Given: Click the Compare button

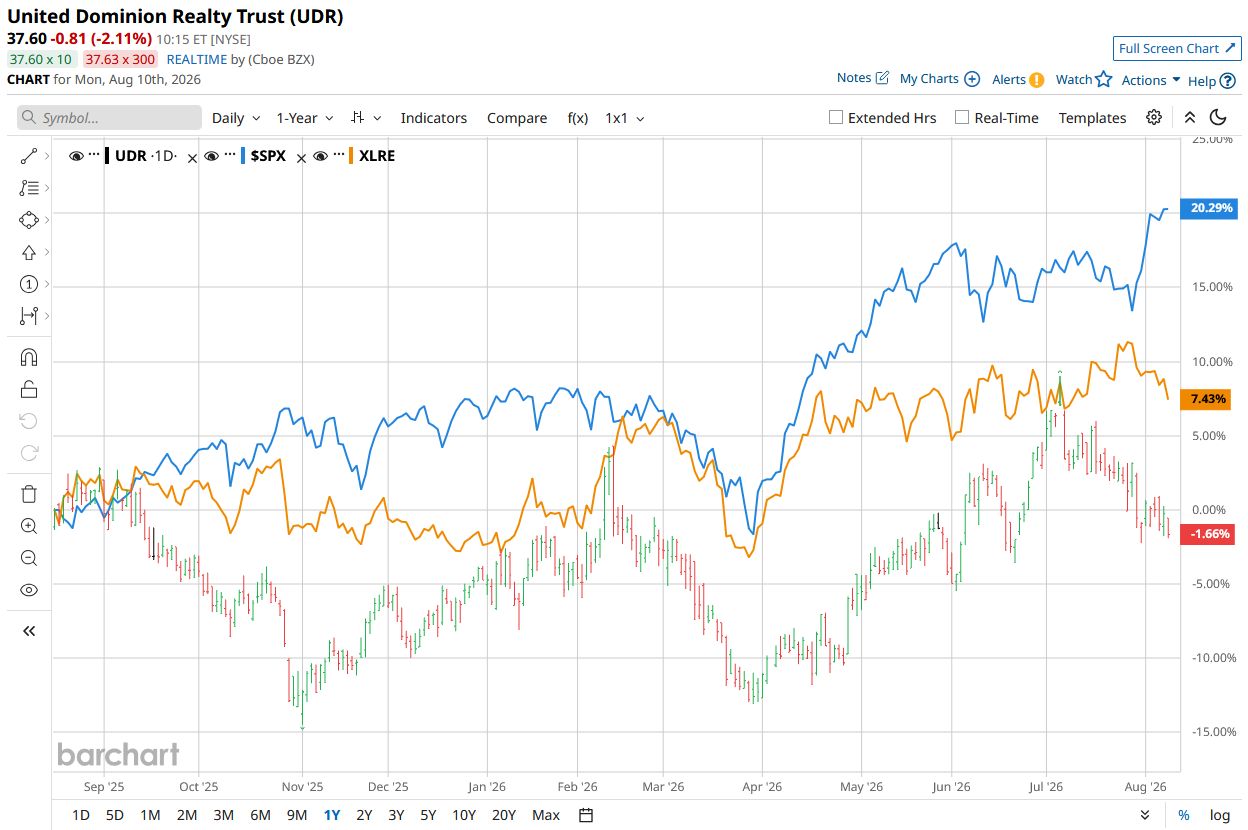Looking at the screenshot, I should [517, 118].
